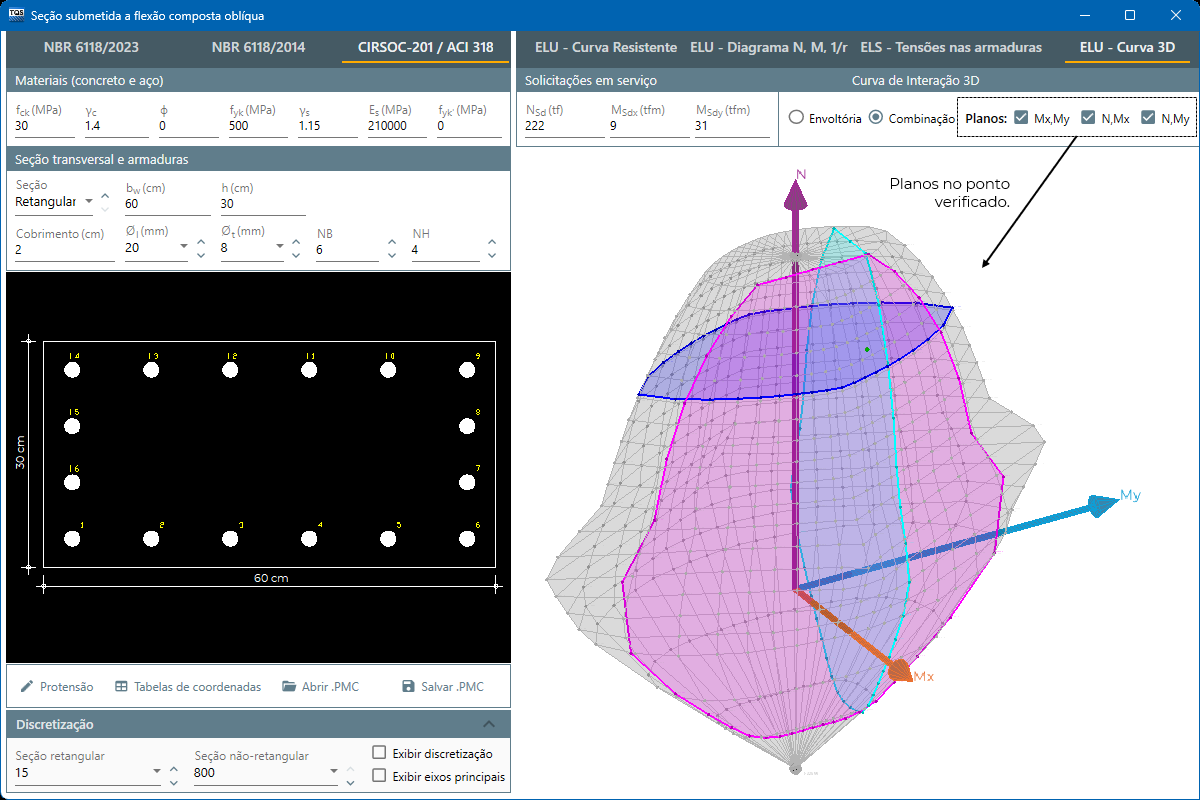This screenshot has height=800, width=1200.
Task: Collapse the Discretização panel
Action: pyautogui.click(x=489, y=724)
